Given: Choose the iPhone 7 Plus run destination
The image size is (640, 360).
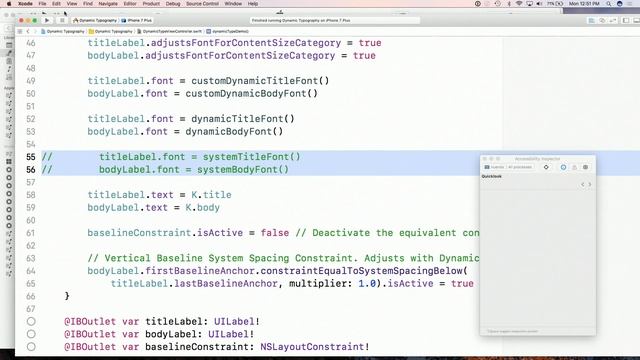Looking at the screenshot, I should [x=137, y=20].
